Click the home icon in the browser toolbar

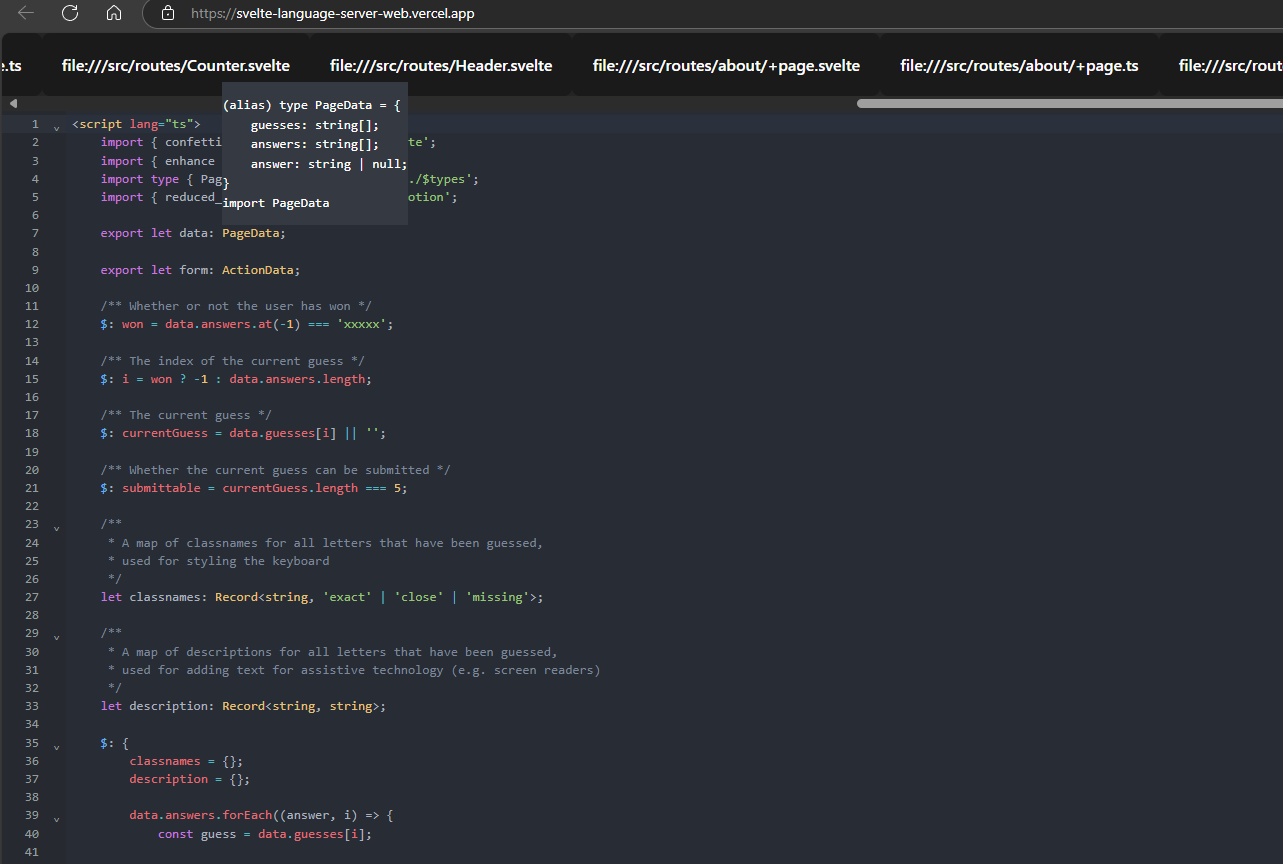(x=113, y=13)
